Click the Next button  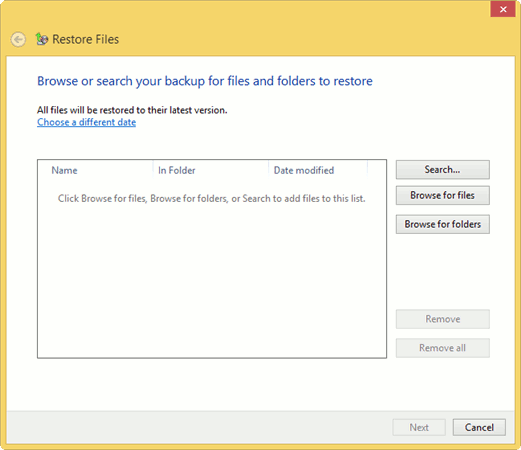(x=419, y=427)
